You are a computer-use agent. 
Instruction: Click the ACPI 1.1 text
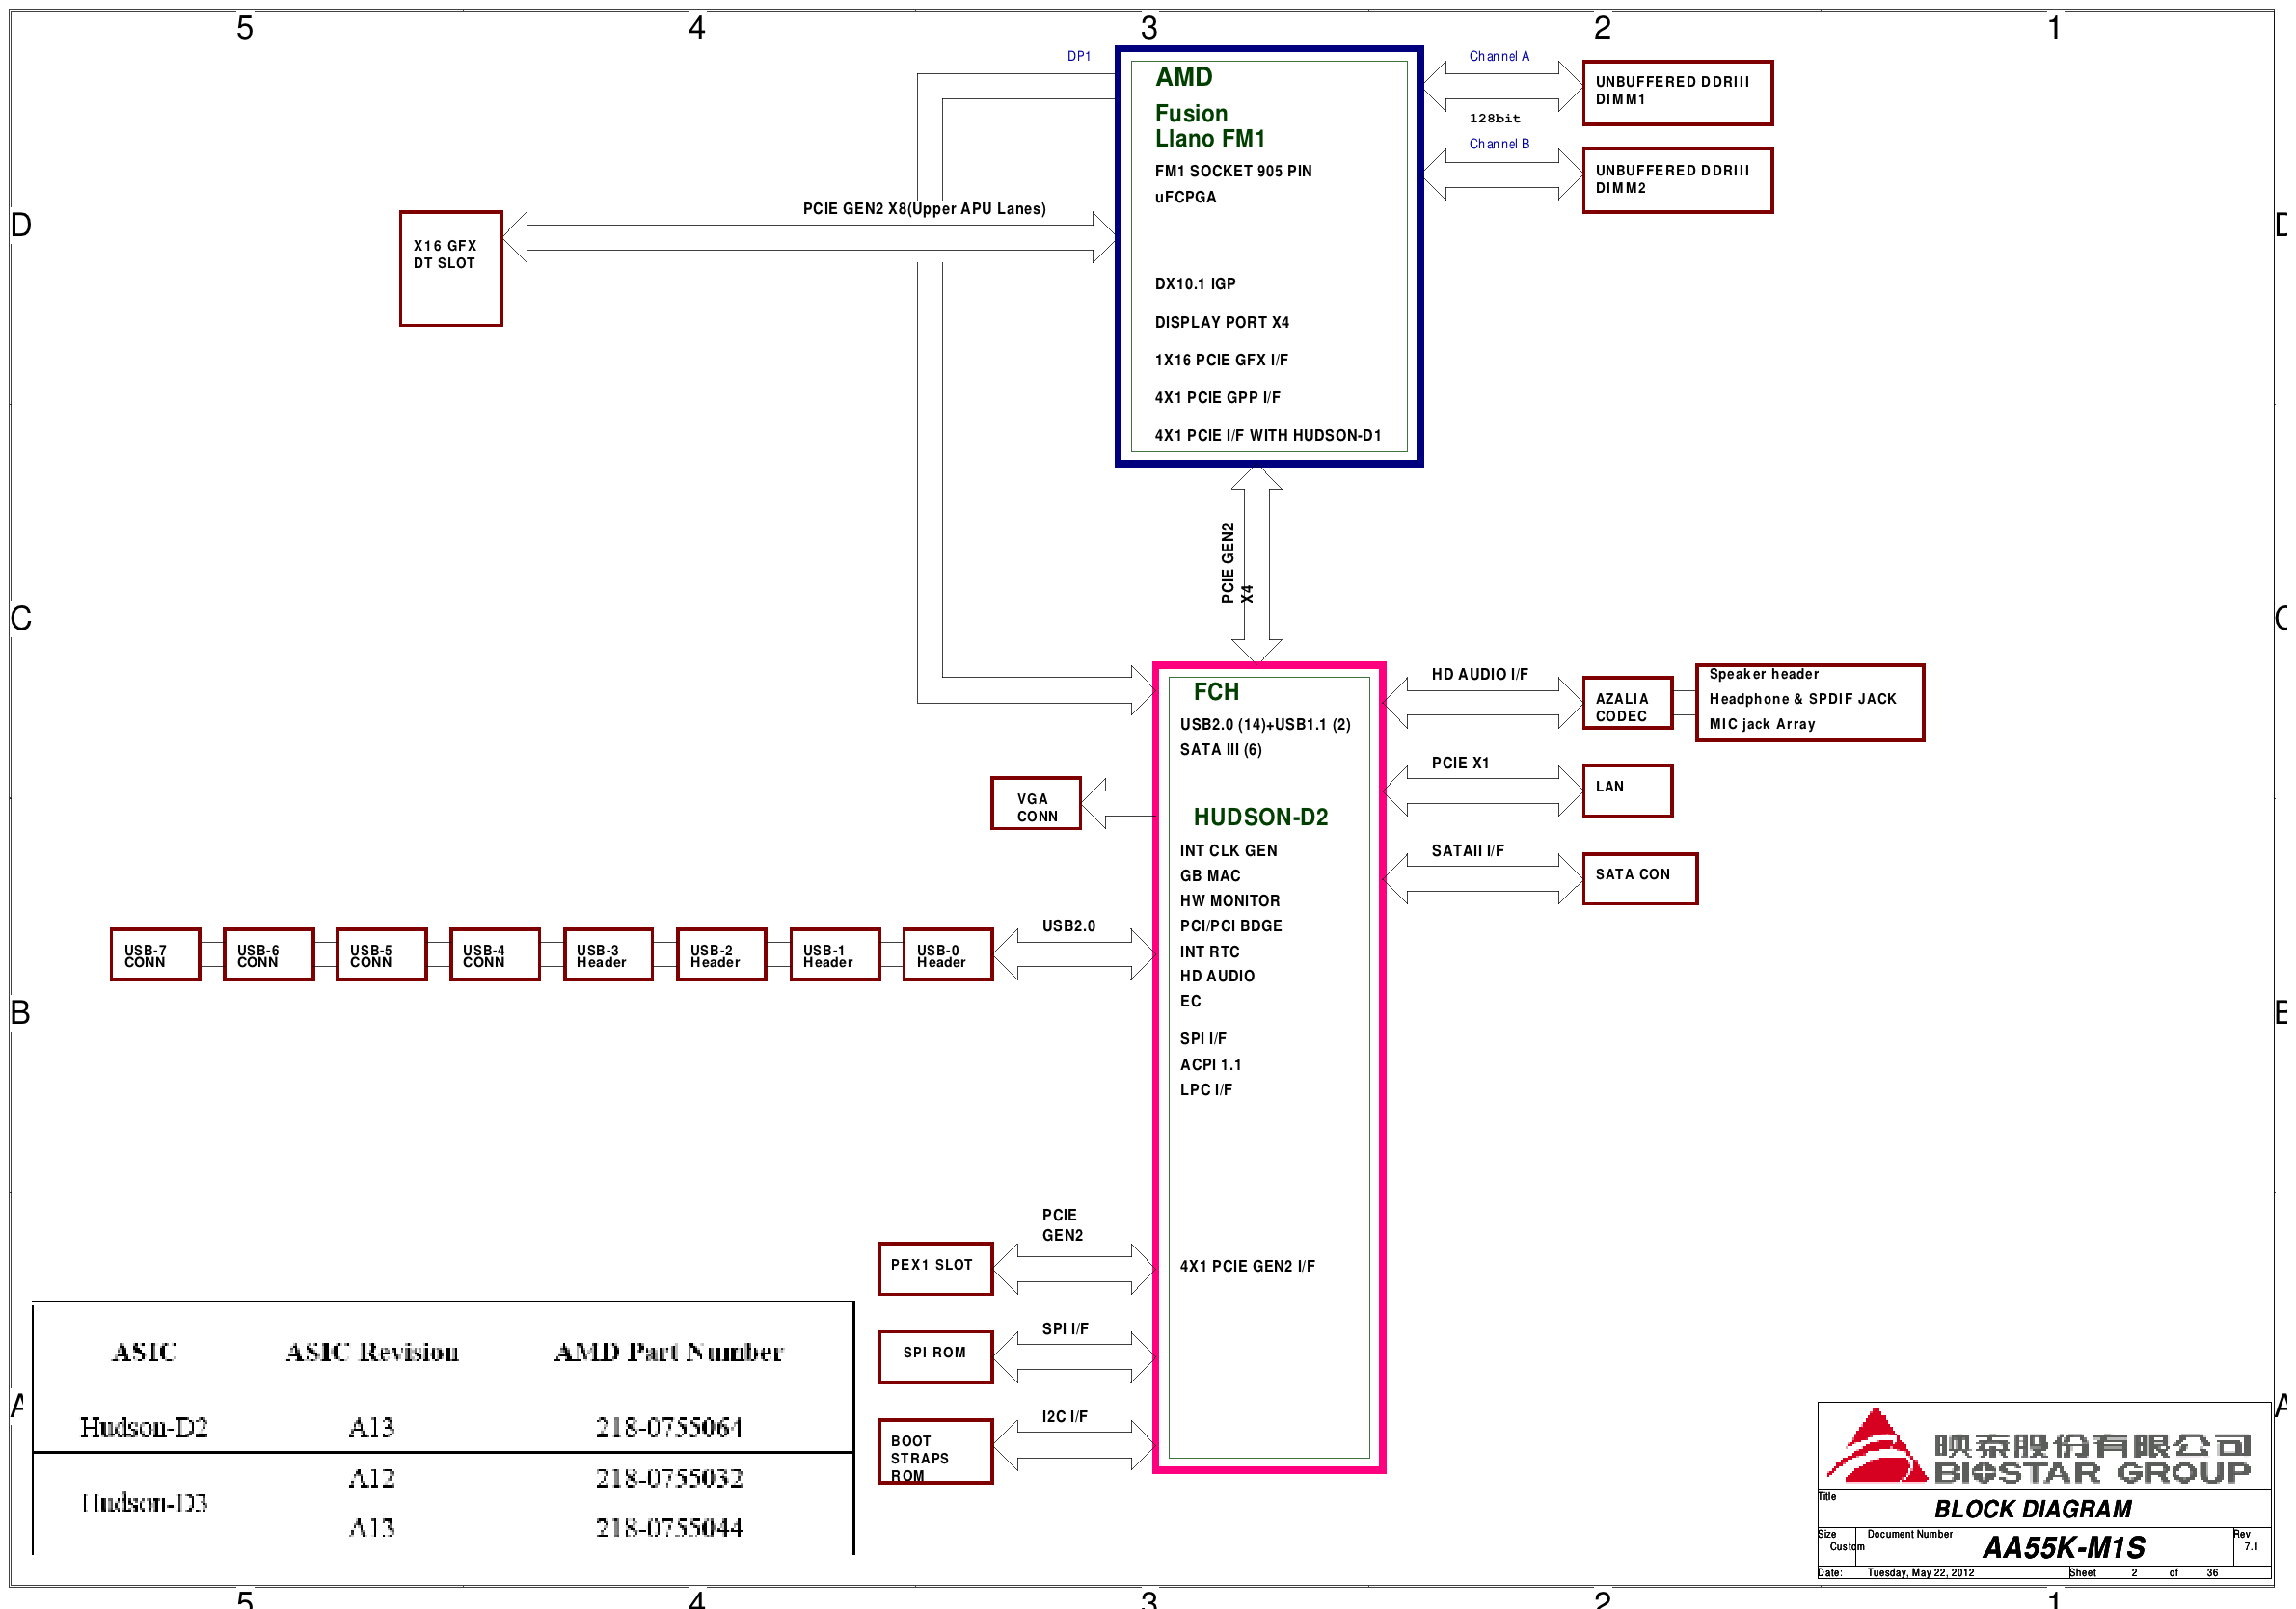click(x=1210, y=1064)
